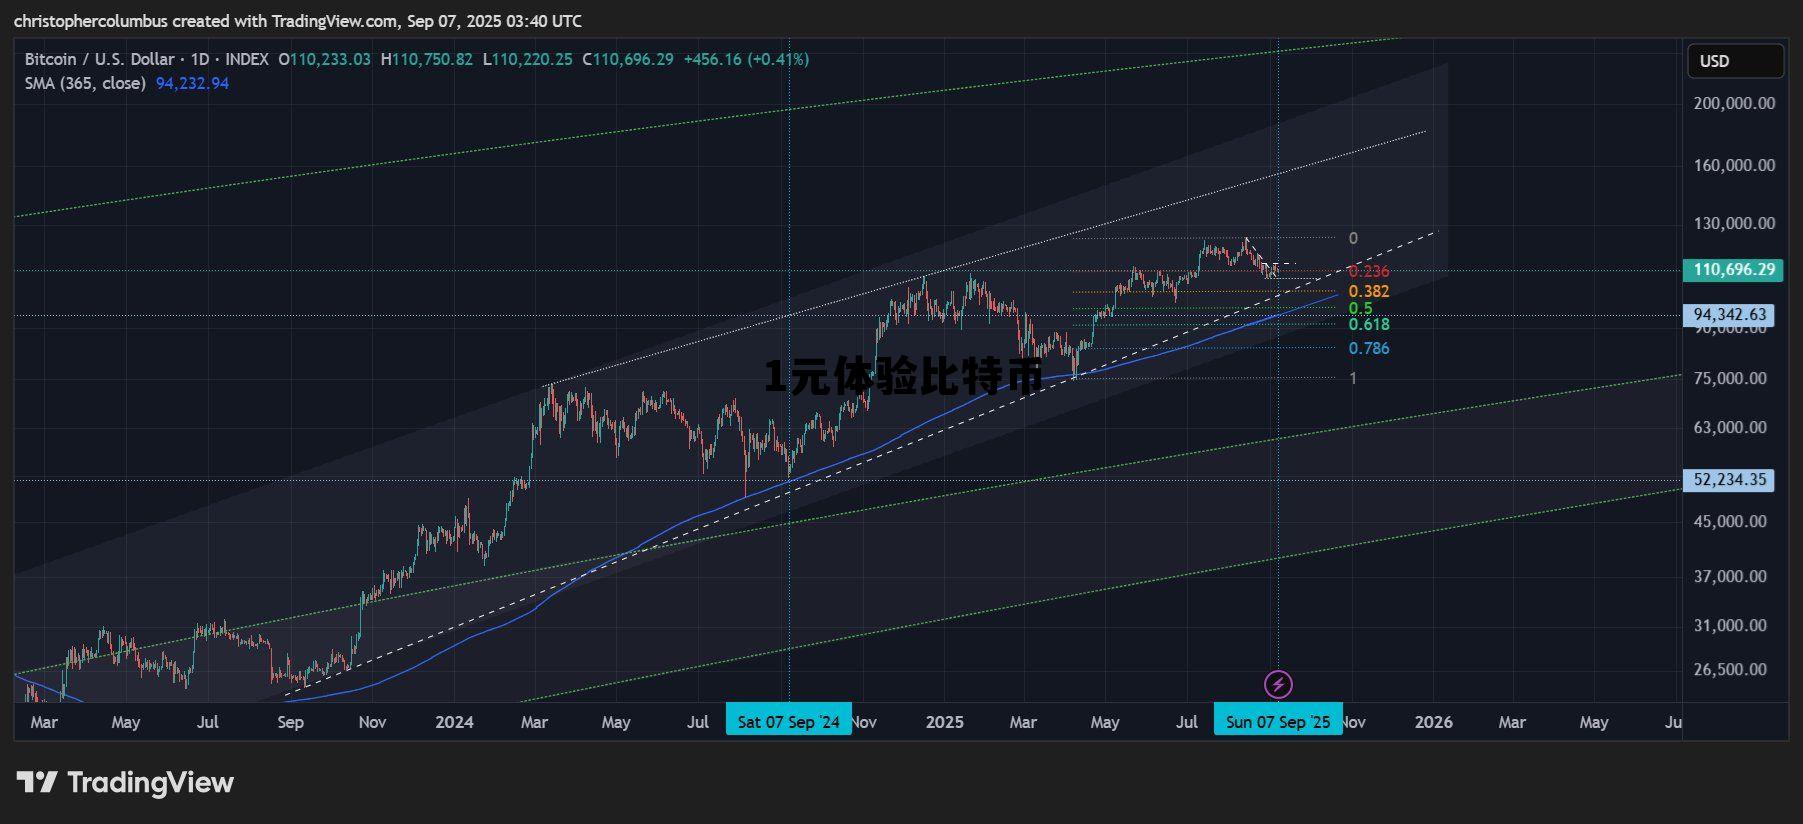Click the blue 0.786 Fibonacci level label
The height and width of the screenshot is (824, 1803).
pyautogui.click(x=1368, y=348)
